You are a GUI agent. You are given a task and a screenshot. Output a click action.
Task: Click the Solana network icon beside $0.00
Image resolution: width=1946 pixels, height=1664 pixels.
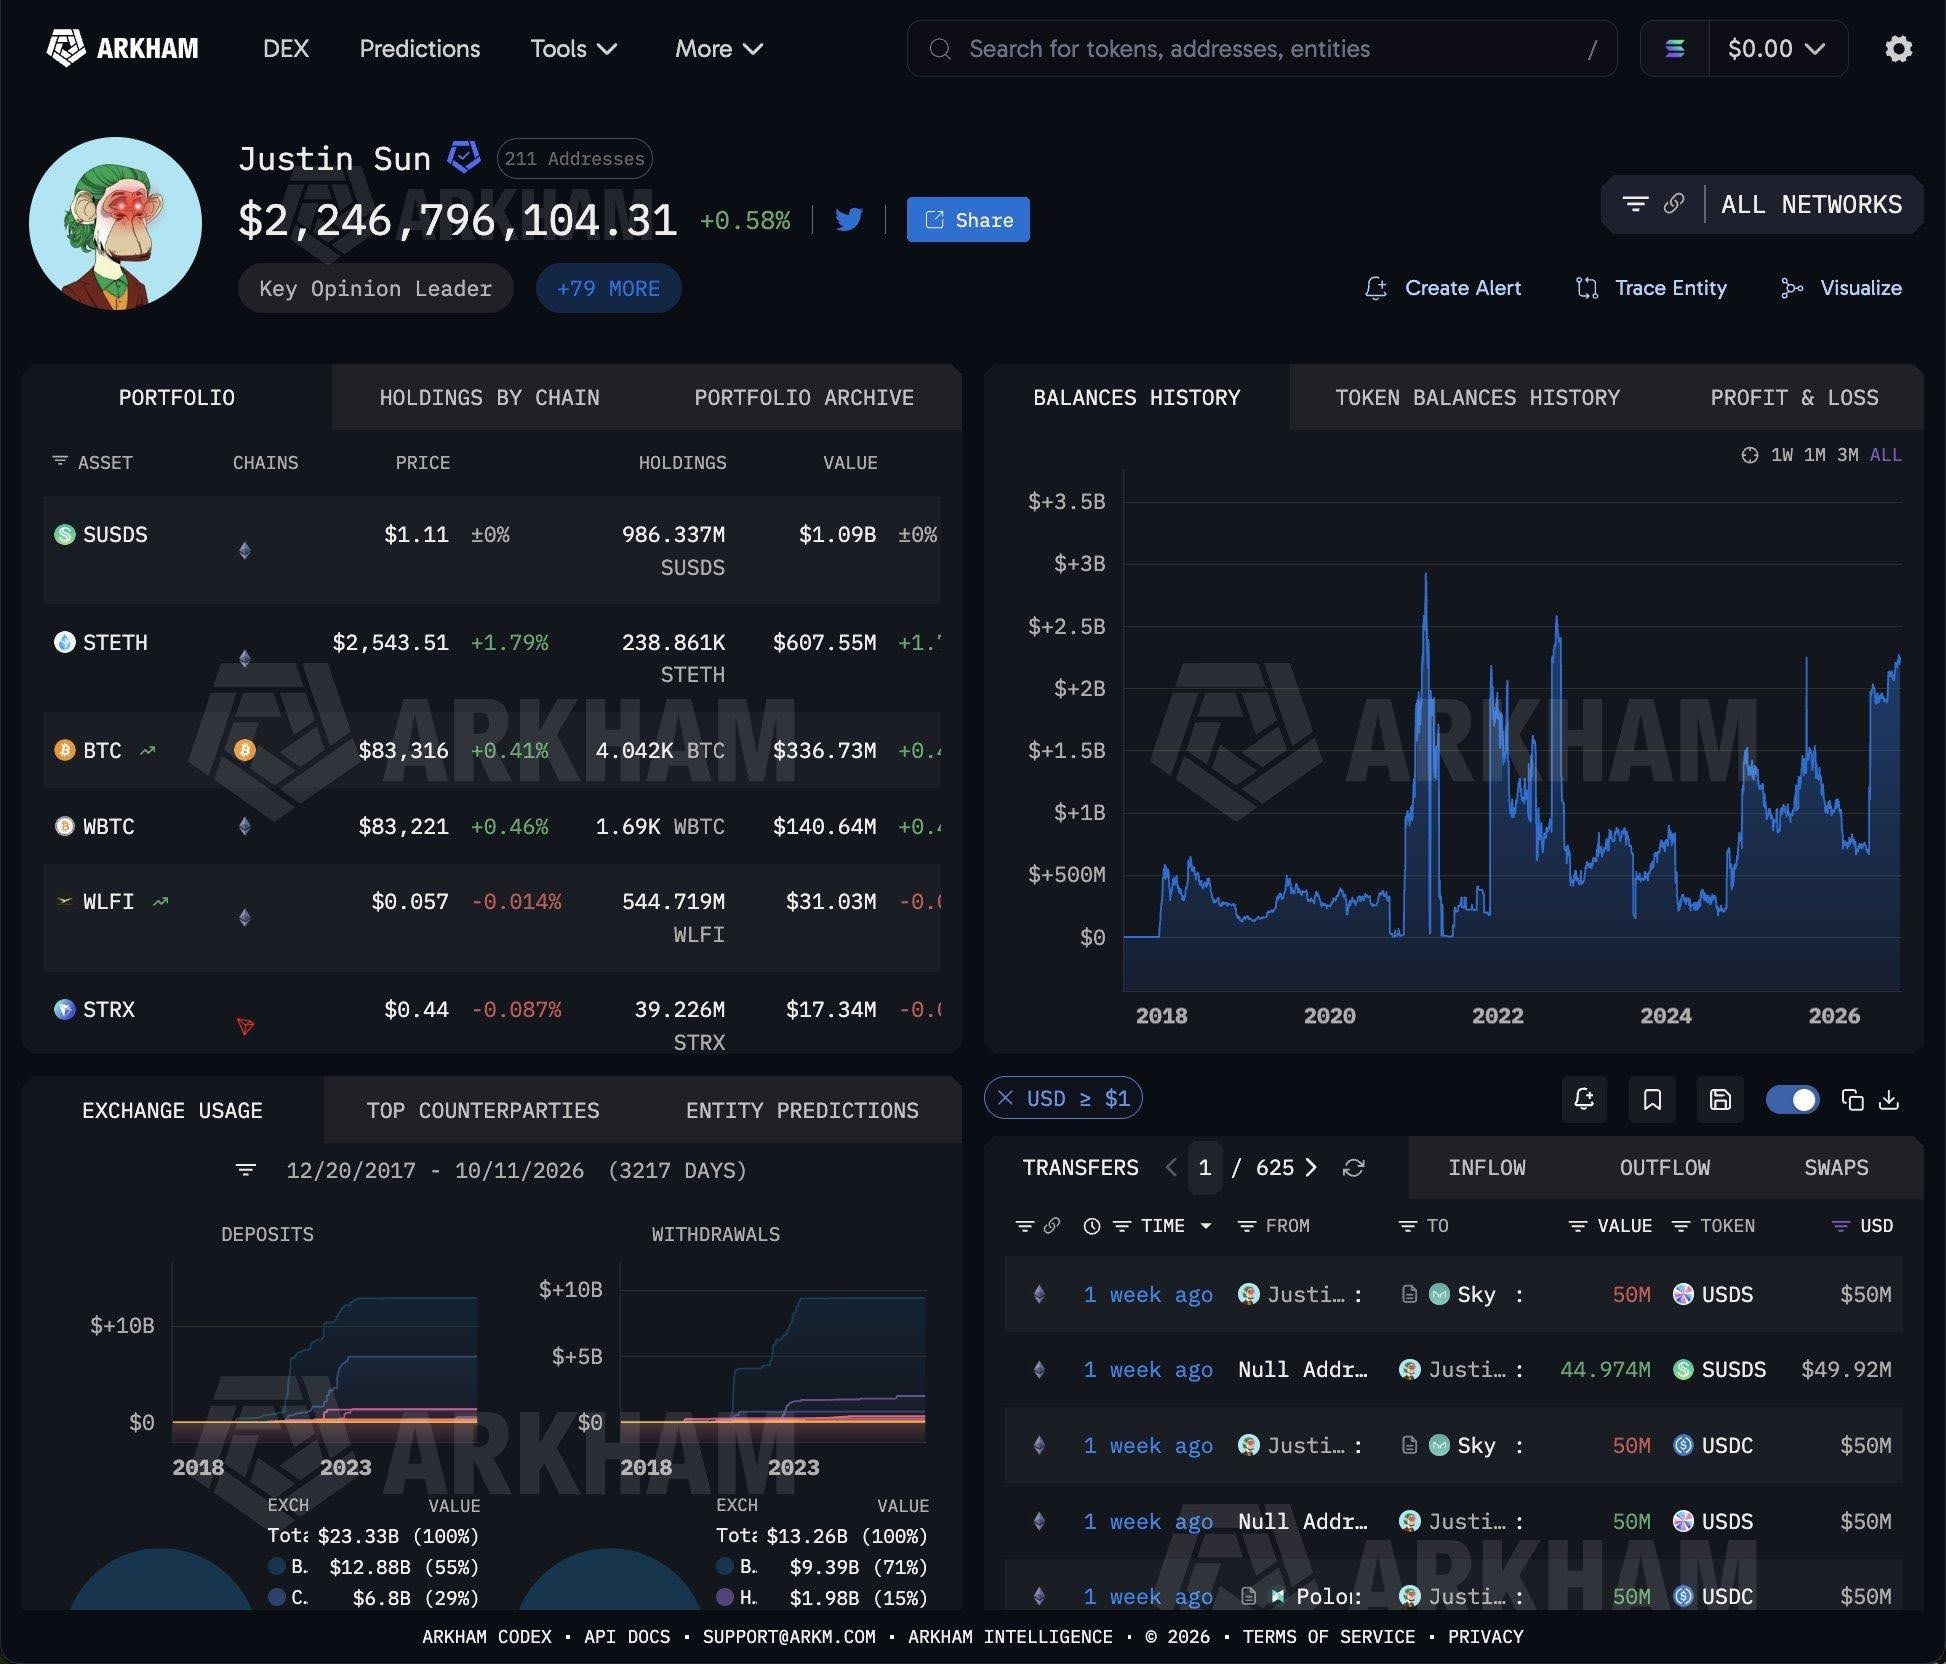1675,48
